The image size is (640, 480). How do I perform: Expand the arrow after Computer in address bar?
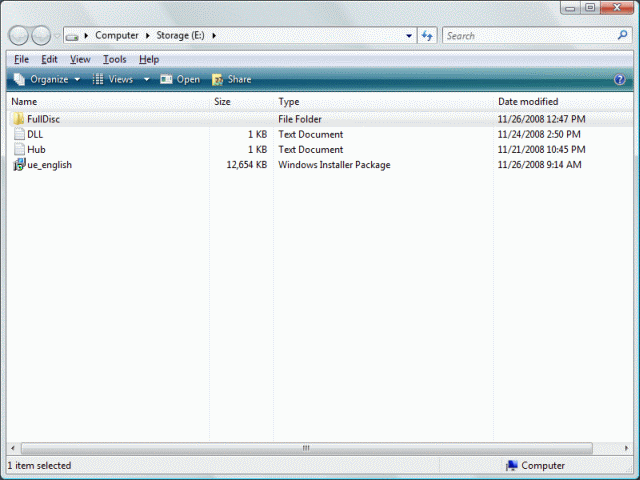148,36
